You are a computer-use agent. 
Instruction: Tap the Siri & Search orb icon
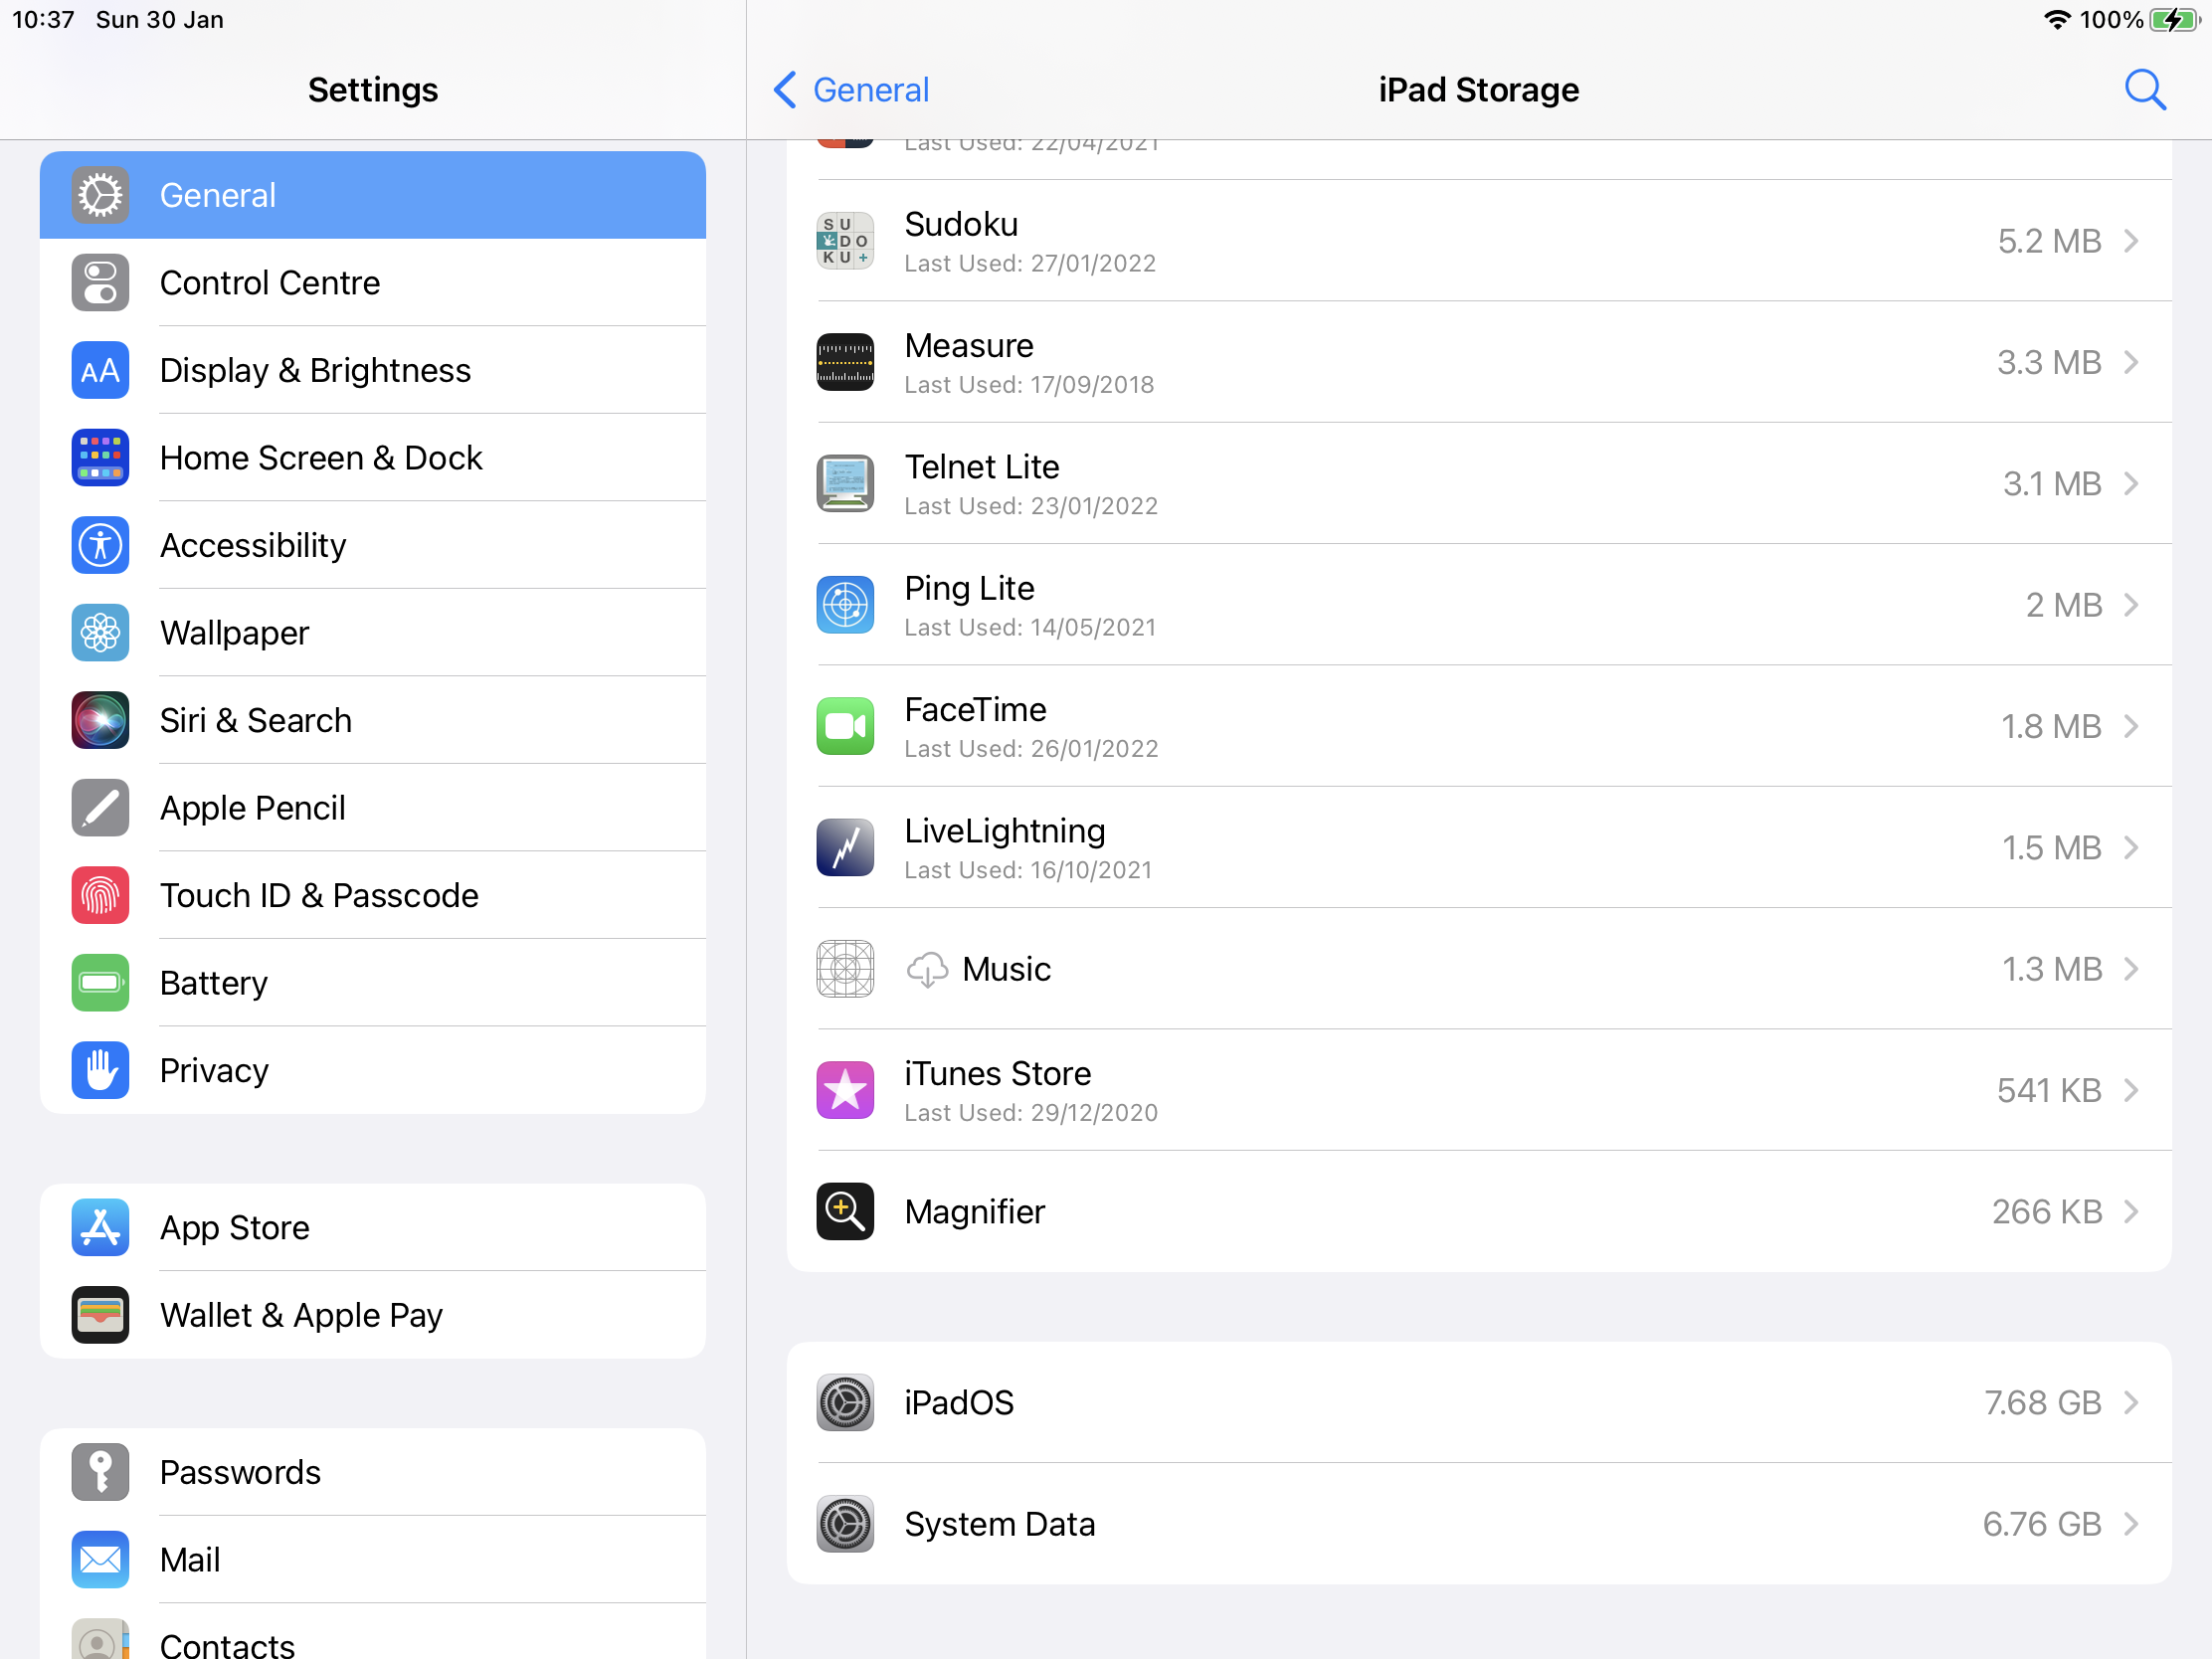(x=100, y=720)
